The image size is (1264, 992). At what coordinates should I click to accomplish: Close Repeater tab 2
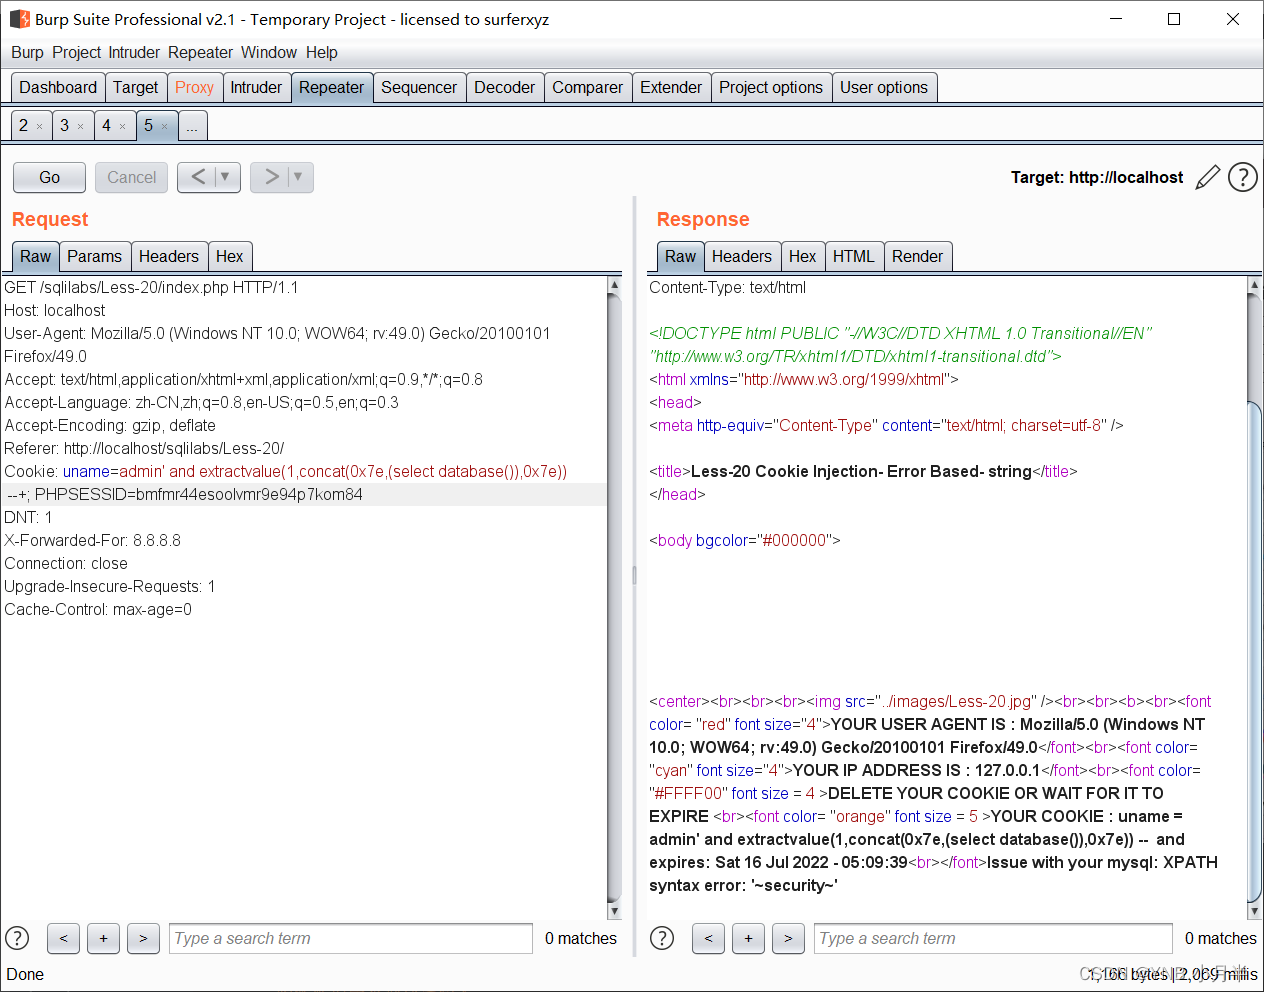coord(39,126)
